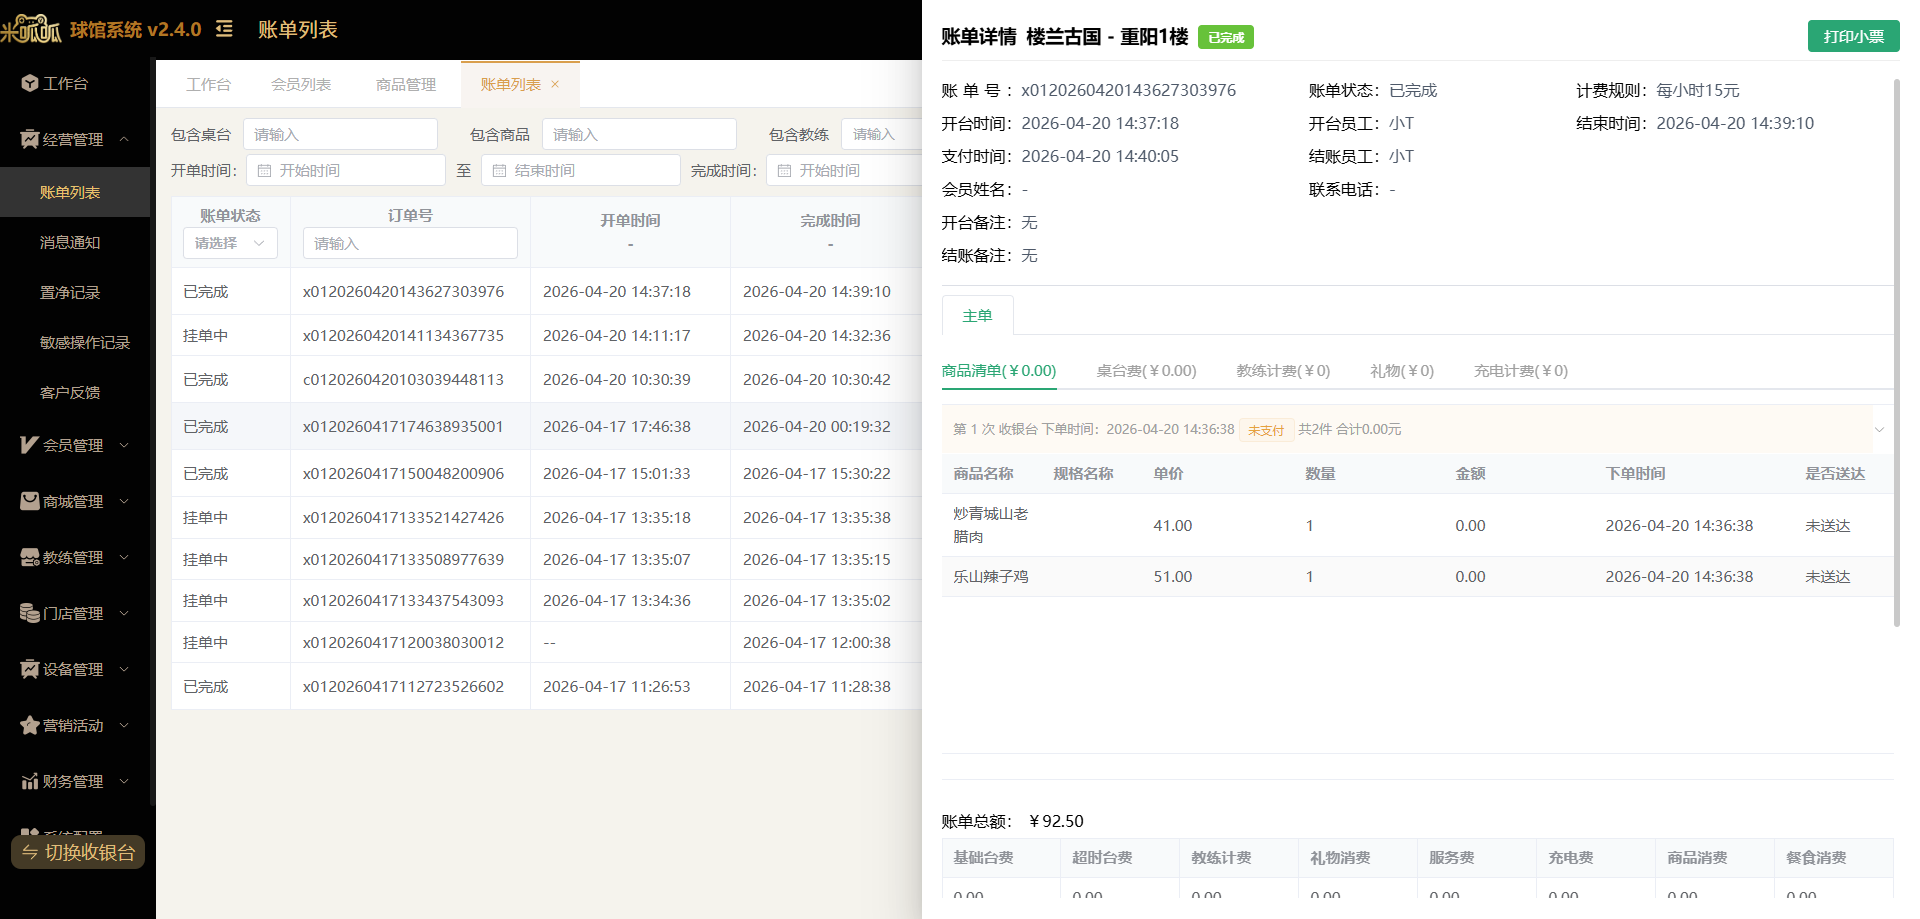Click the 门店管理 sidebar icon
The width and height of the screenshot is (1920, 919).
pos(29,613)
